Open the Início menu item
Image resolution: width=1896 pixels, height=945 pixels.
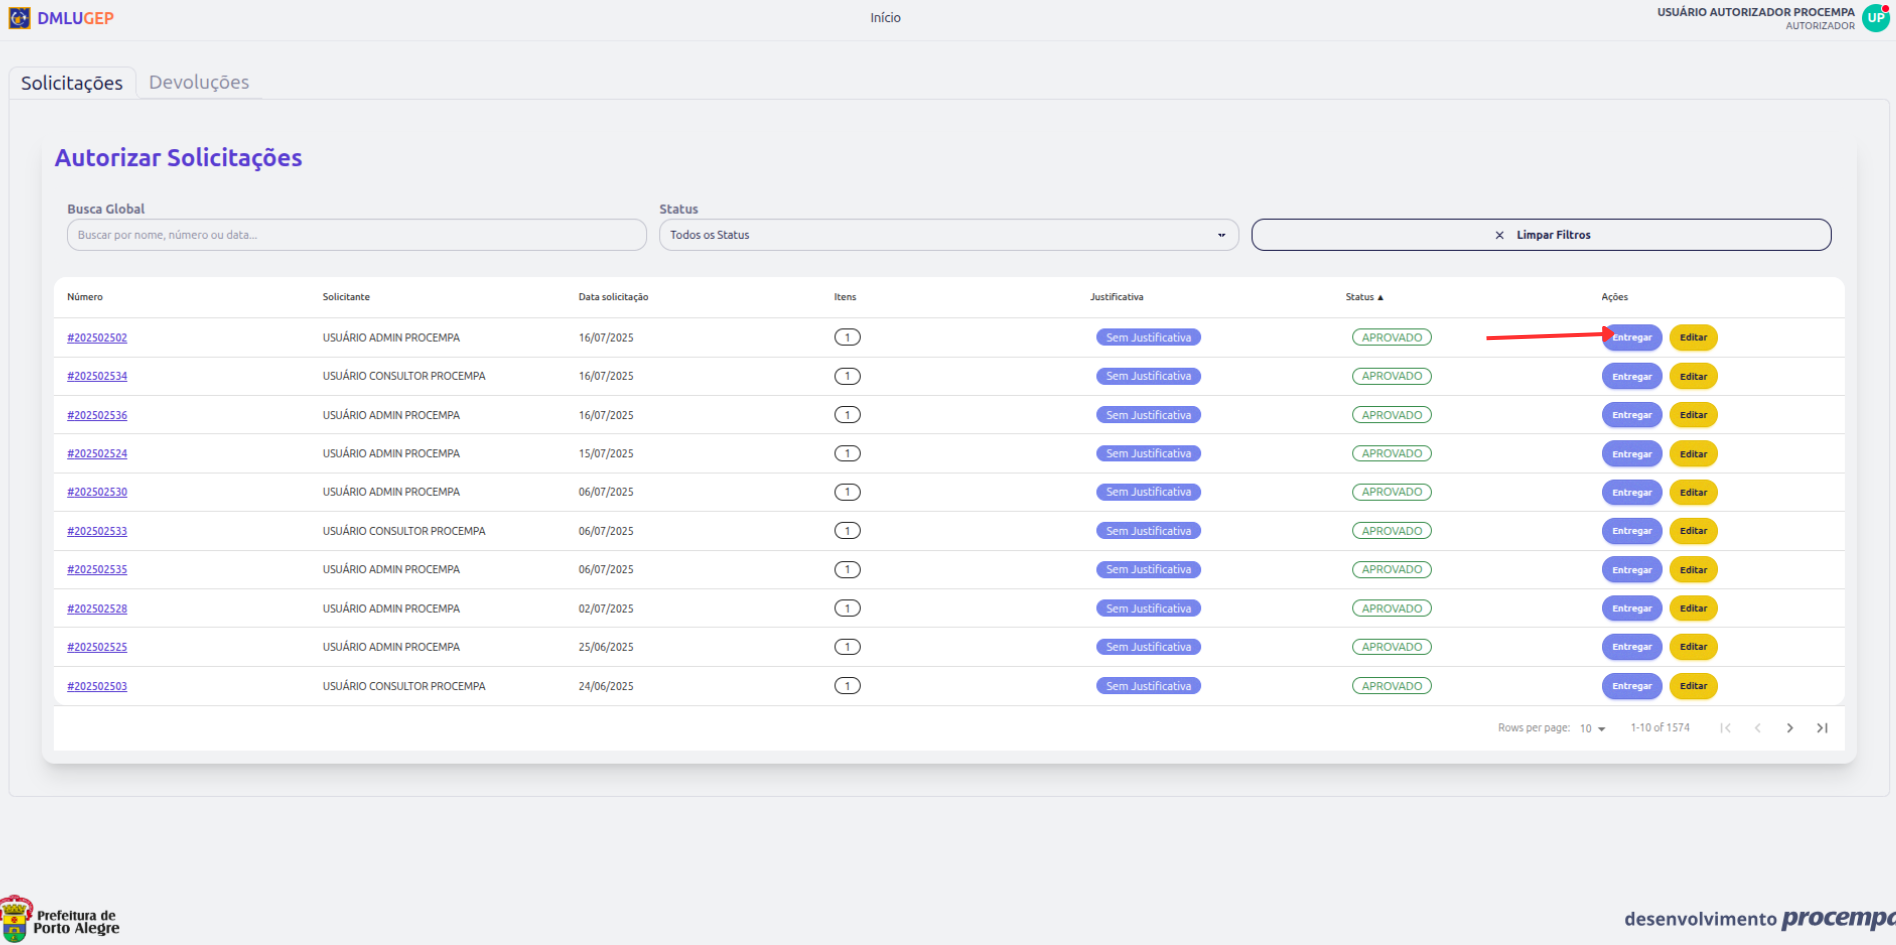point(885,18)
